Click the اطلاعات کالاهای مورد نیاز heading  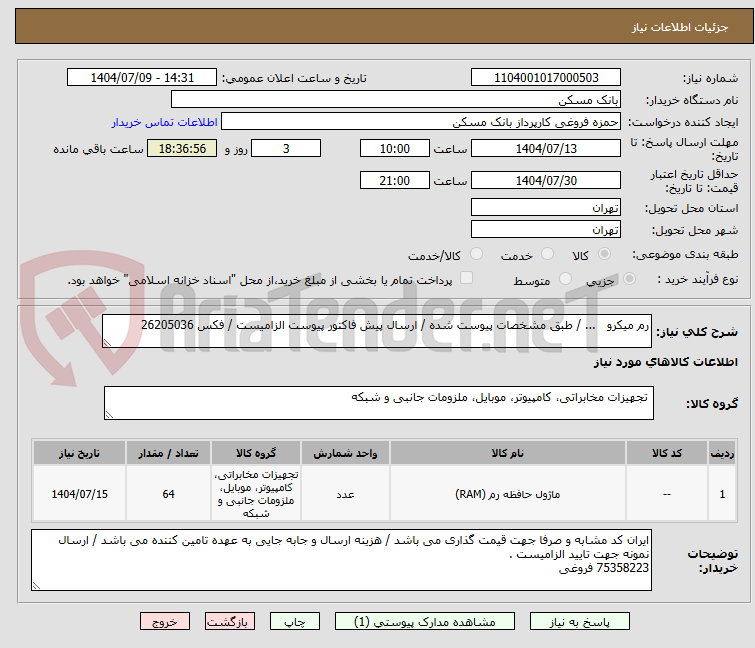pos(665,362)
